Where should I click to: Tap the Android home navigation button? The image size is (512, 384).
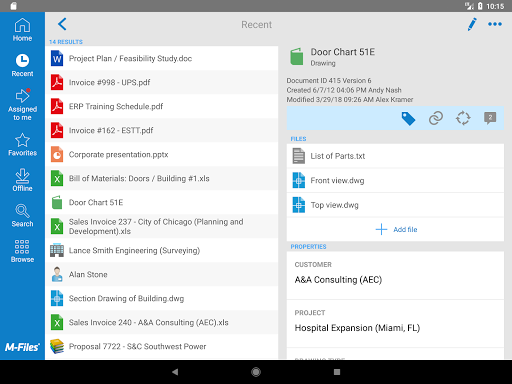[x=256, y=372]
